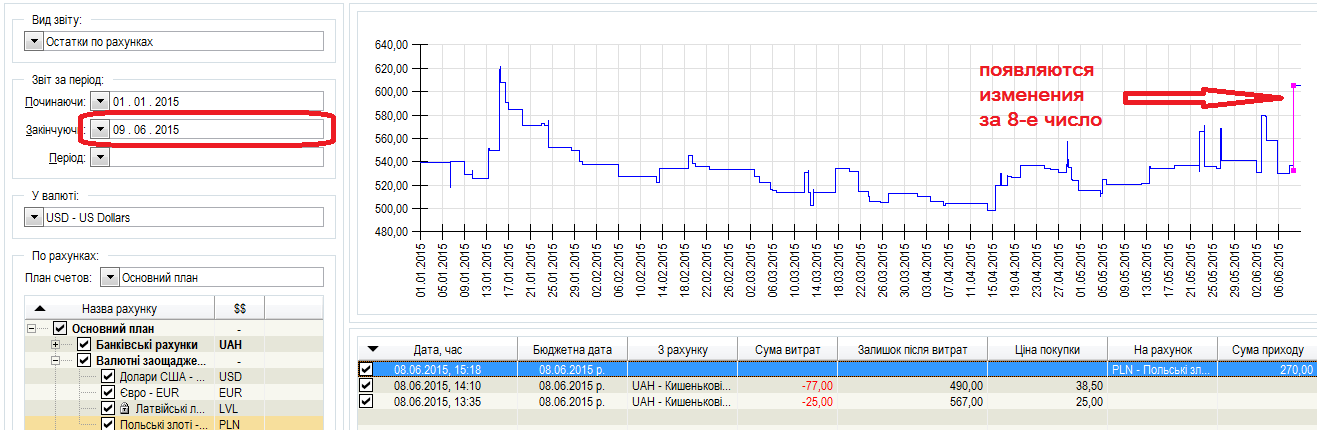Expand the Банківські рахунки tree node

tap(57, 344)
